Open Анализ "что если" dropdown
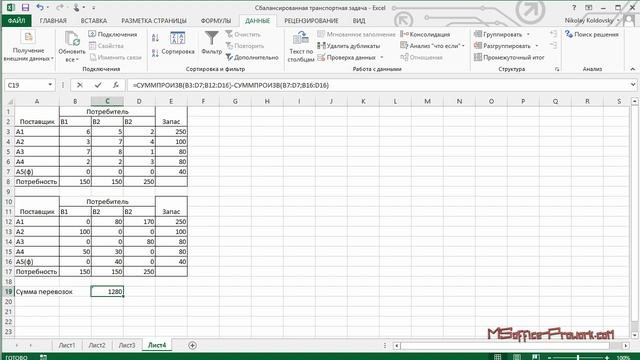This screenshot has width=640, height=360. pyautogui.click(x=463, y=46)
